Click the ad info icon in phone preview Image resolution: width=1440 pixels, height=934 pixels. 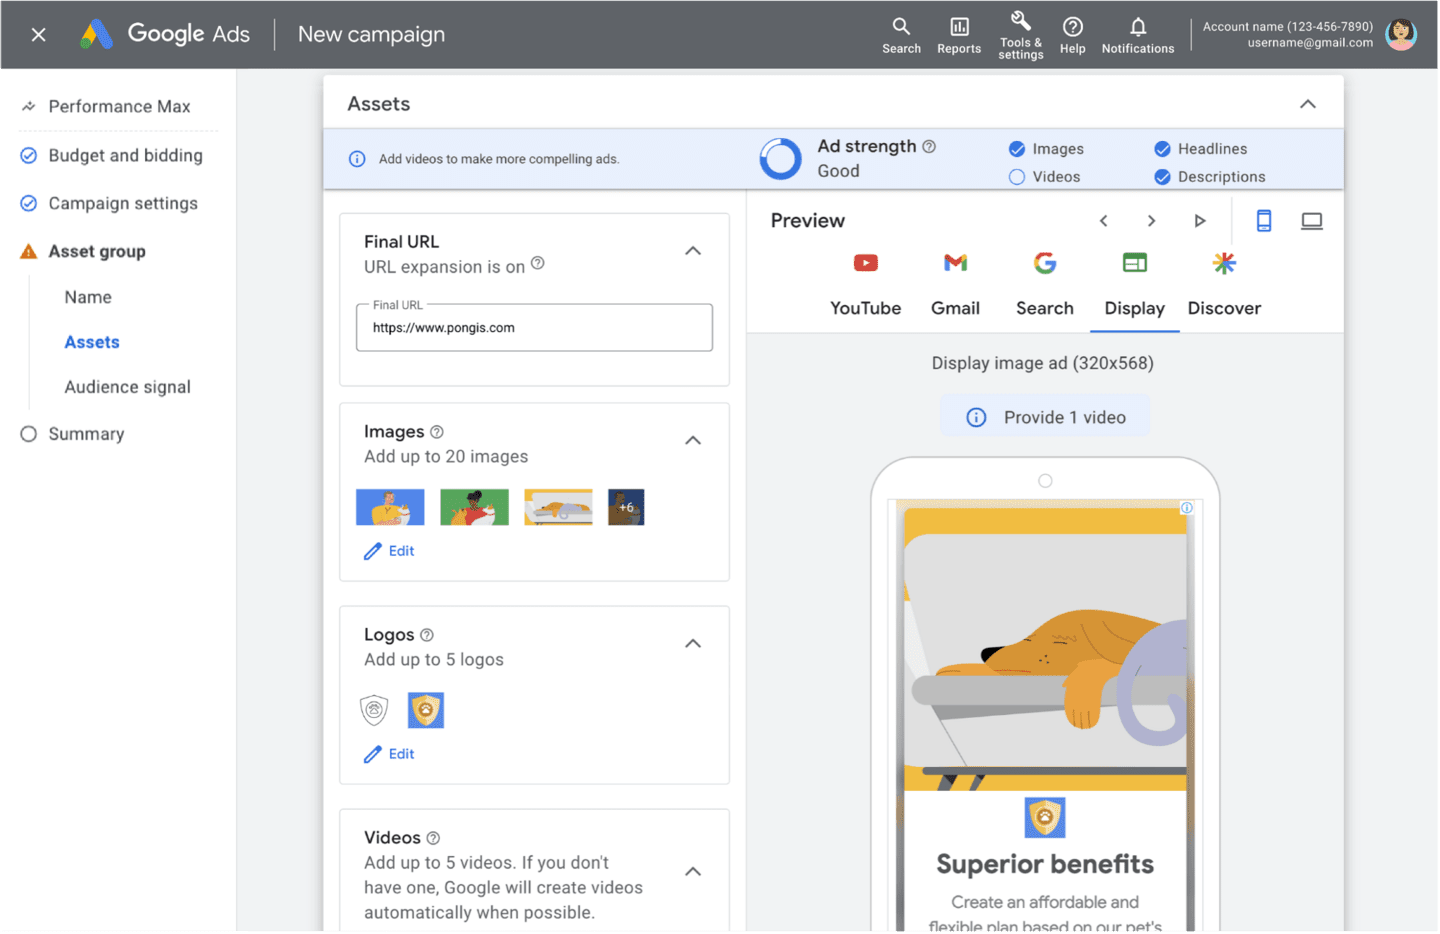tap(1187, 508)
